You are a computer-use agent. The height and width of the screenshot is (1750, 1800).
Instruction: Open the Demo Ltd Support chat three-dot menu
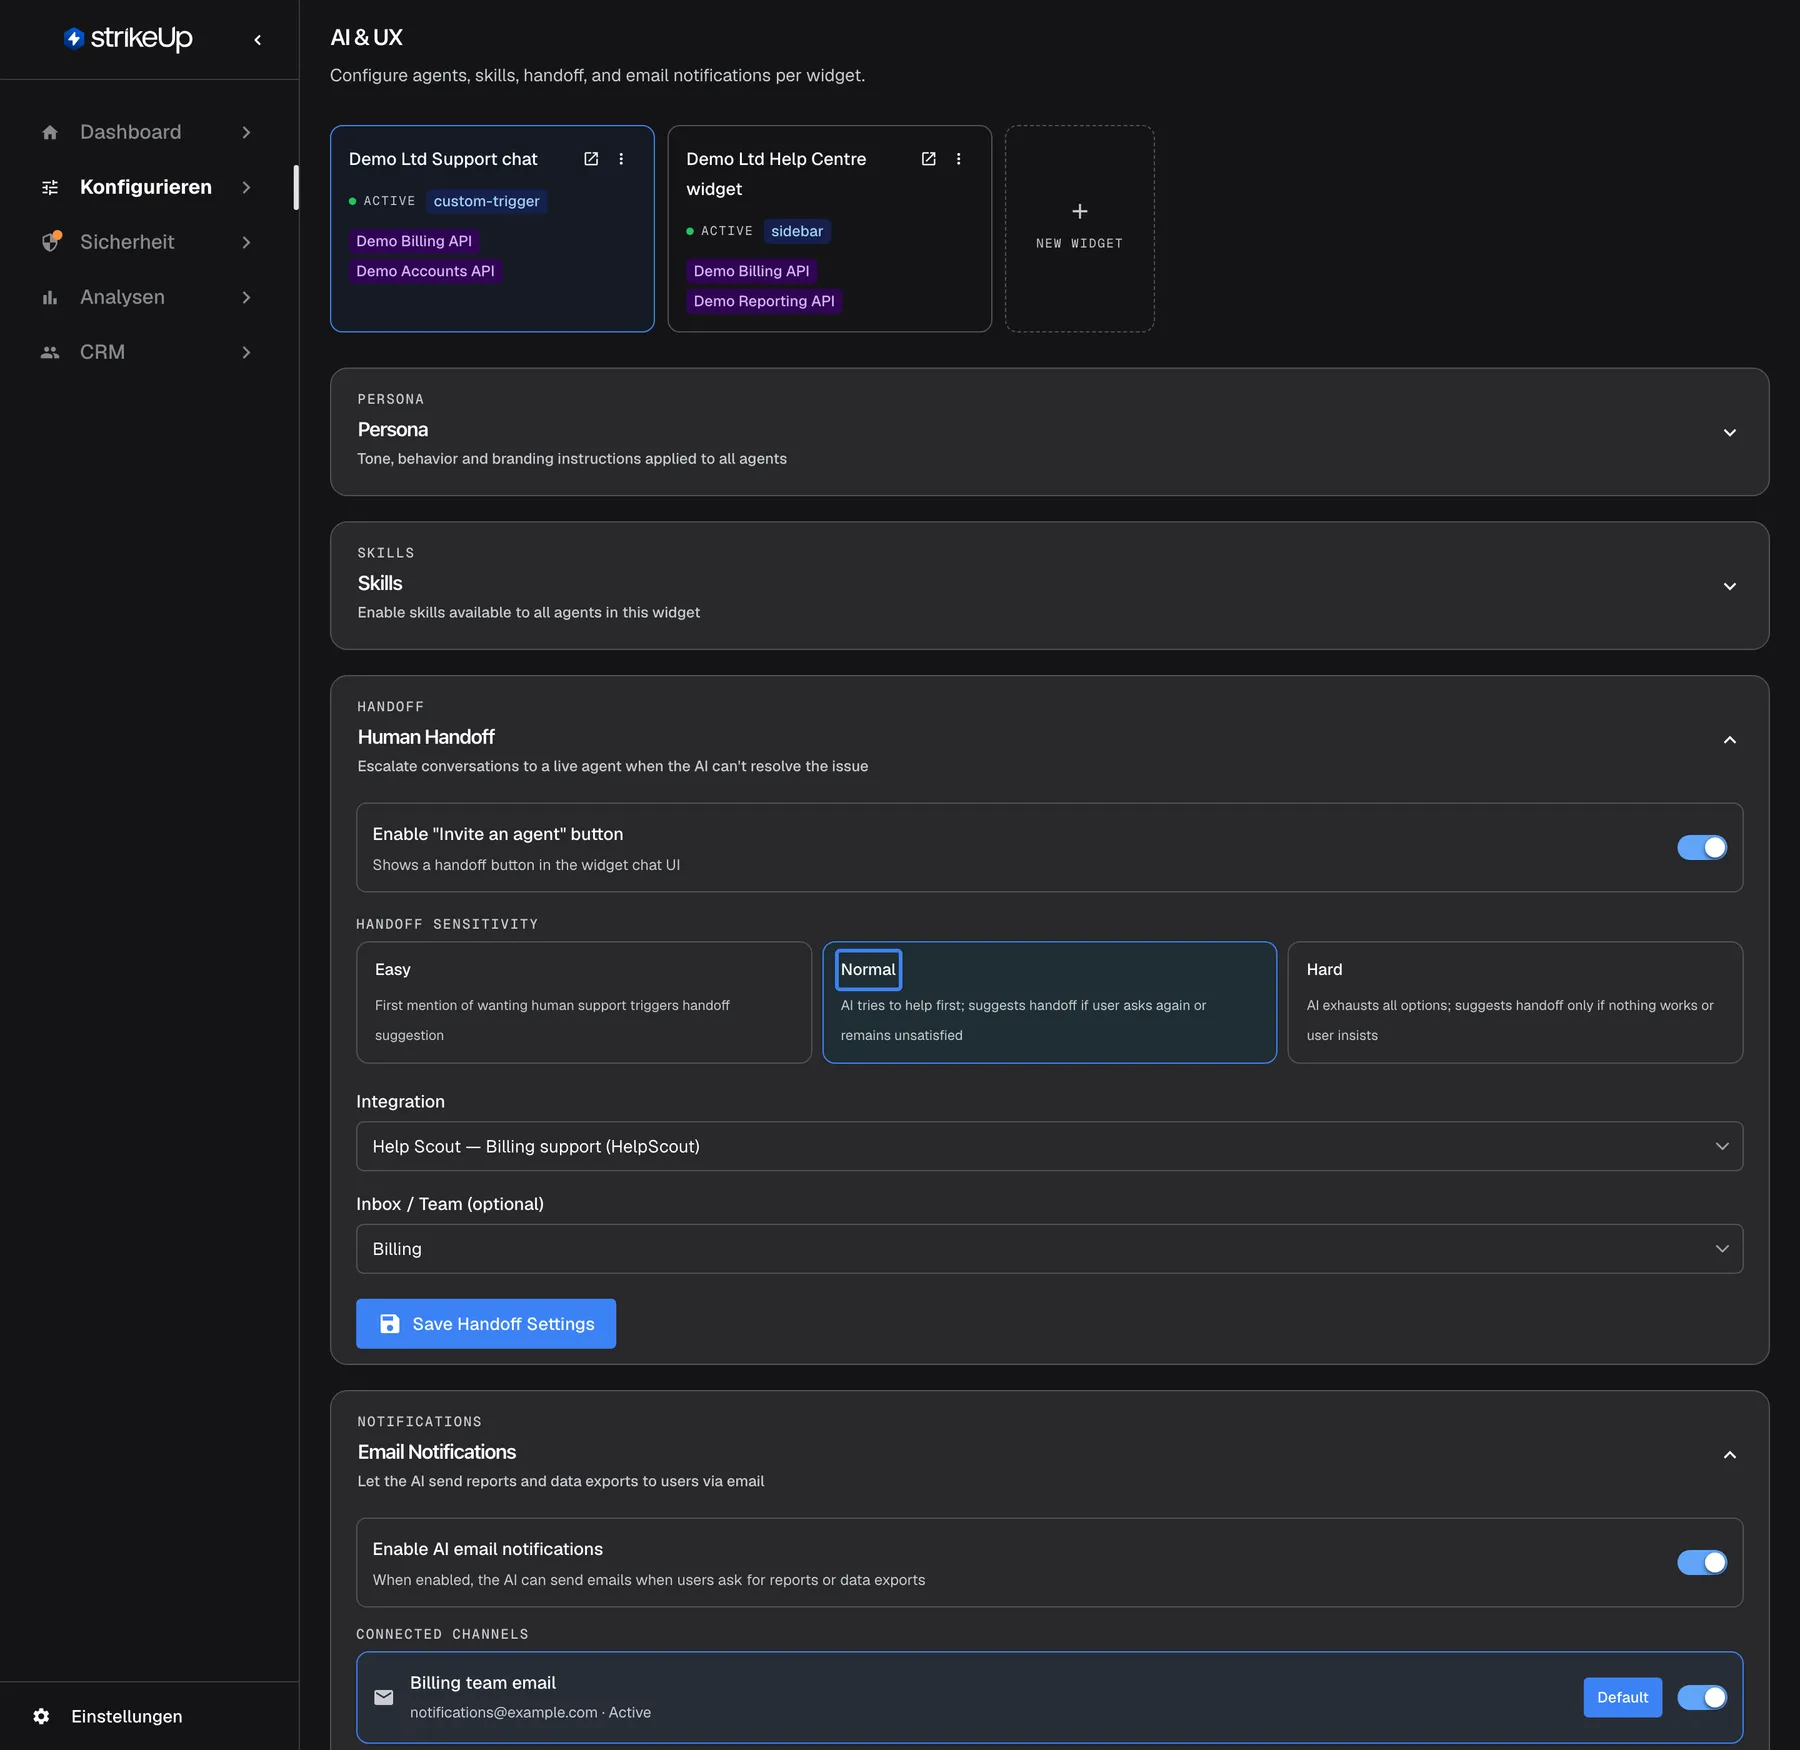(621, 159)
